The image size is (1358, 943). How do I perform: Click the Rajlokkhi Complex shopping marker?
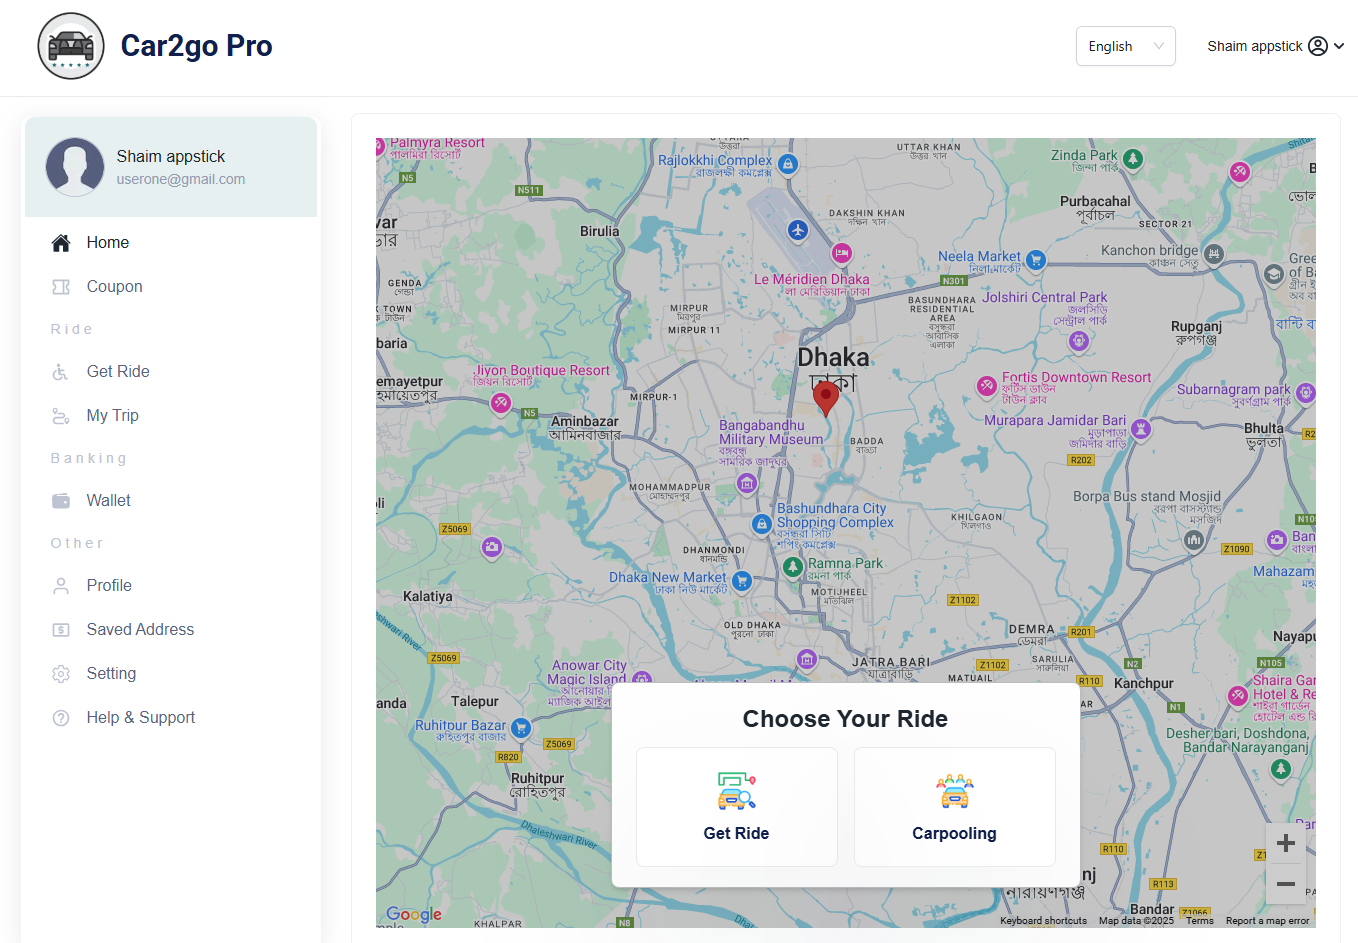(788, 164)
